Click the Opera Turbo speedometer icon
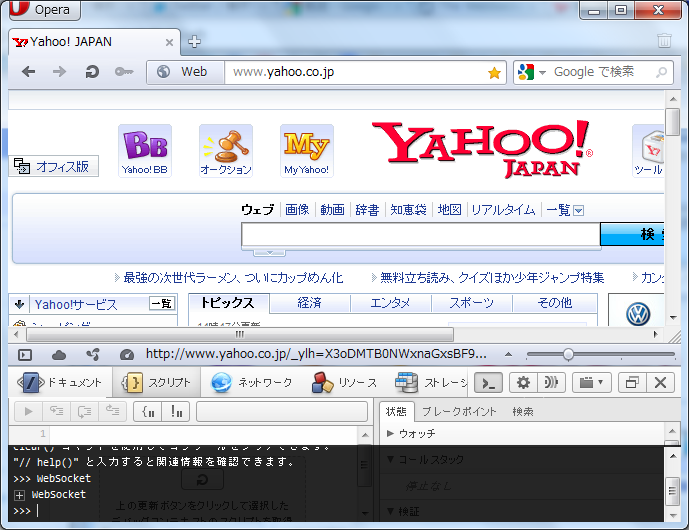The image size is (689, 530). coord(127,355)
